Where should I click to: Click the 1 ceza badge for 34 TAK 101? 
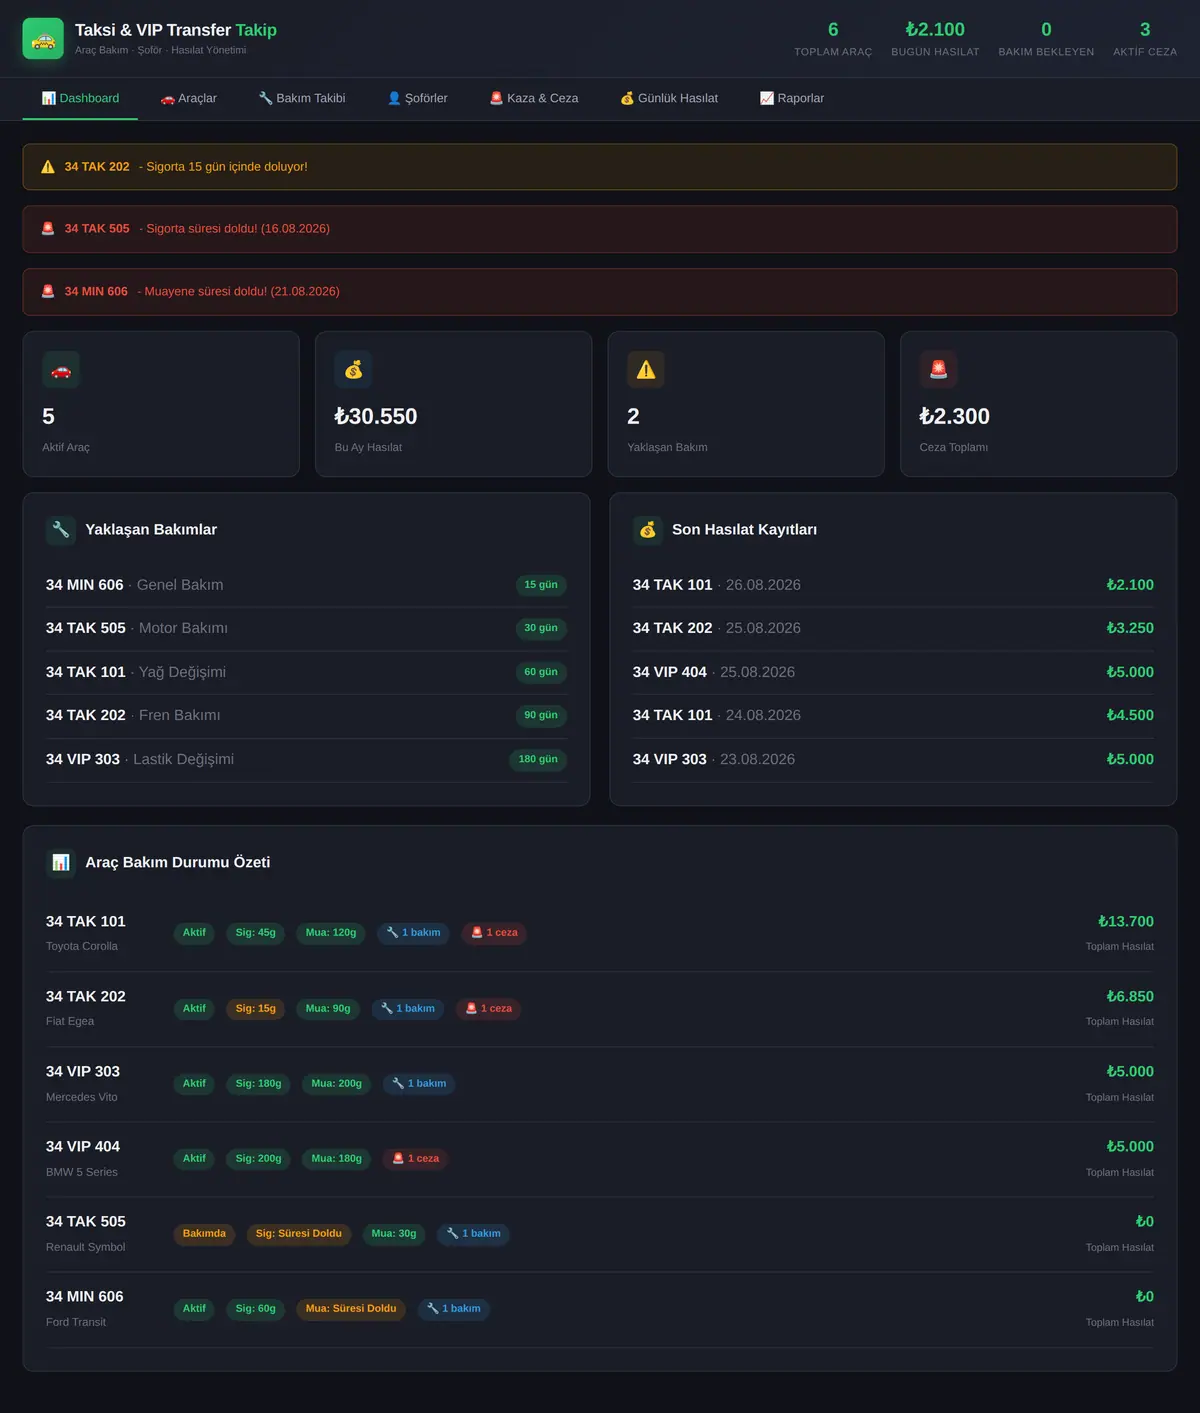[x=495, y=933]
